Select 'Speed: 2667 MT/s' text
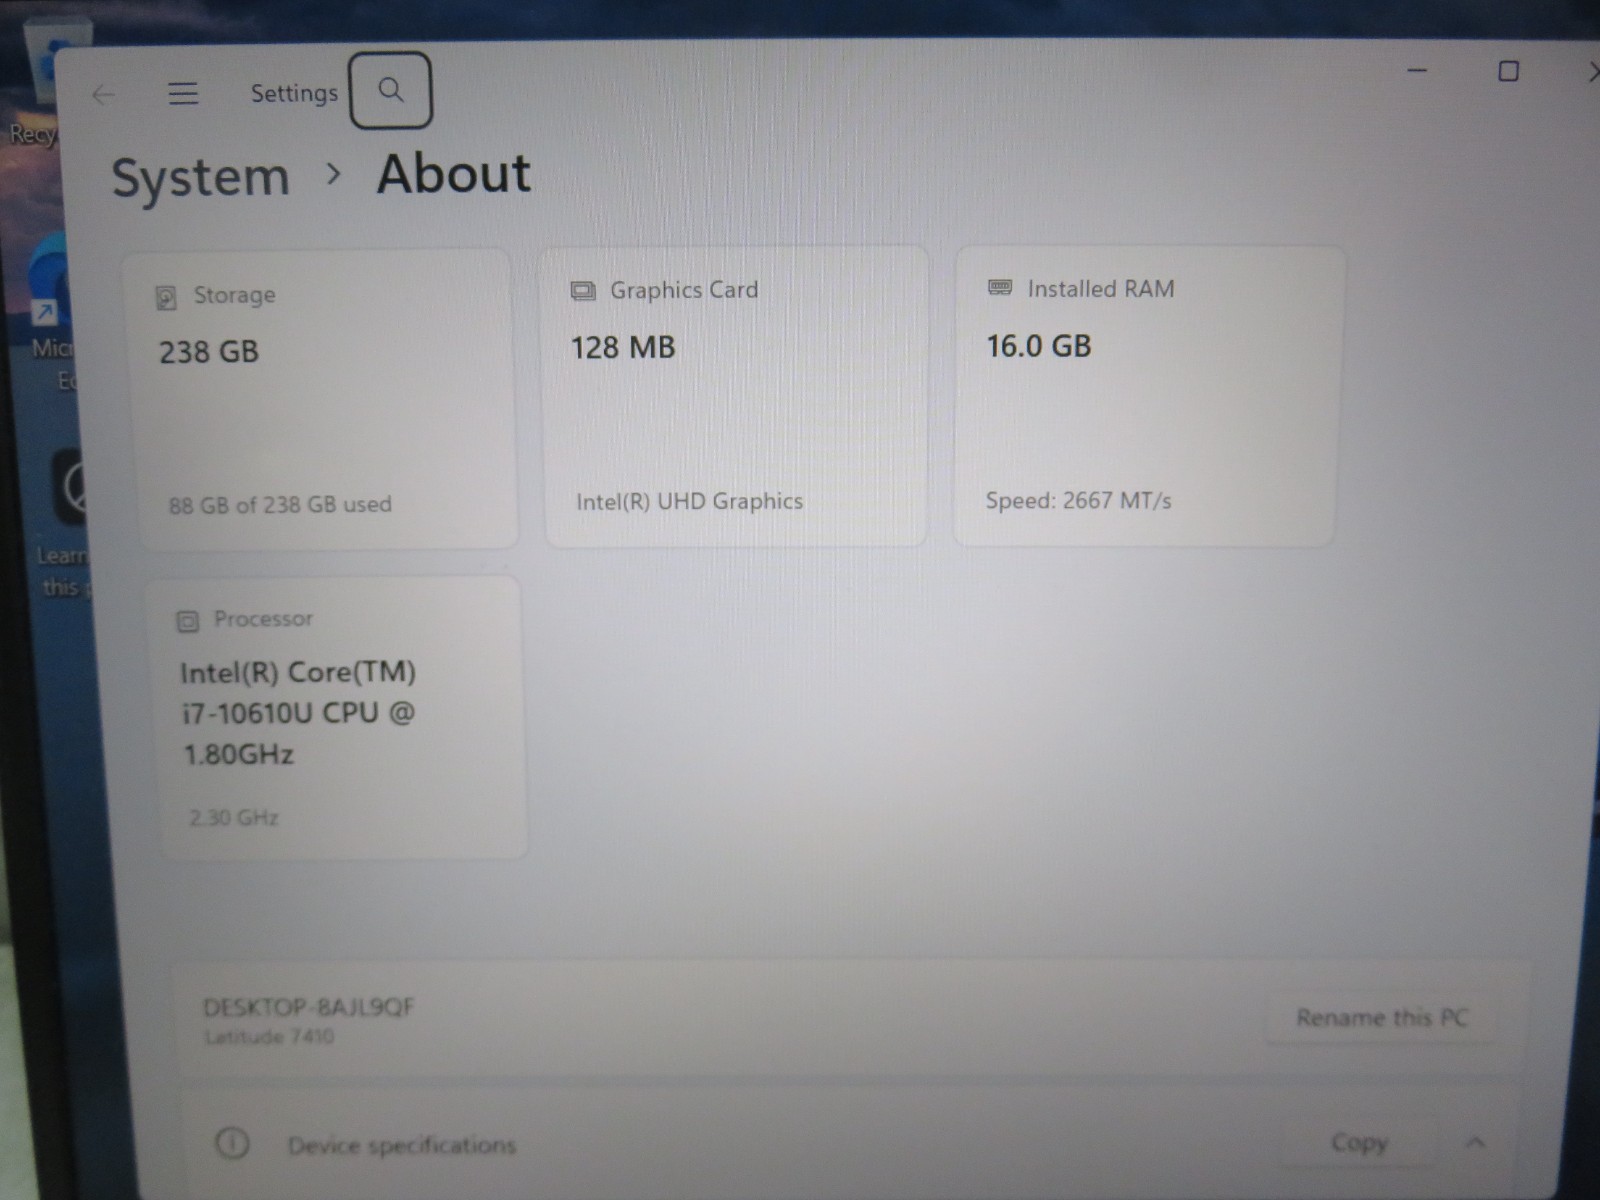This screenshot has height=1200, width=1600. coord(1078,500)
